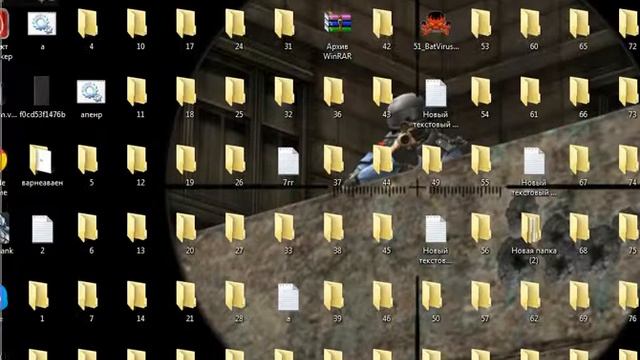This screenshot has width=640, height=360.
Task: Open folder 44
Action: pyautogui.click(x=383, y=160)
